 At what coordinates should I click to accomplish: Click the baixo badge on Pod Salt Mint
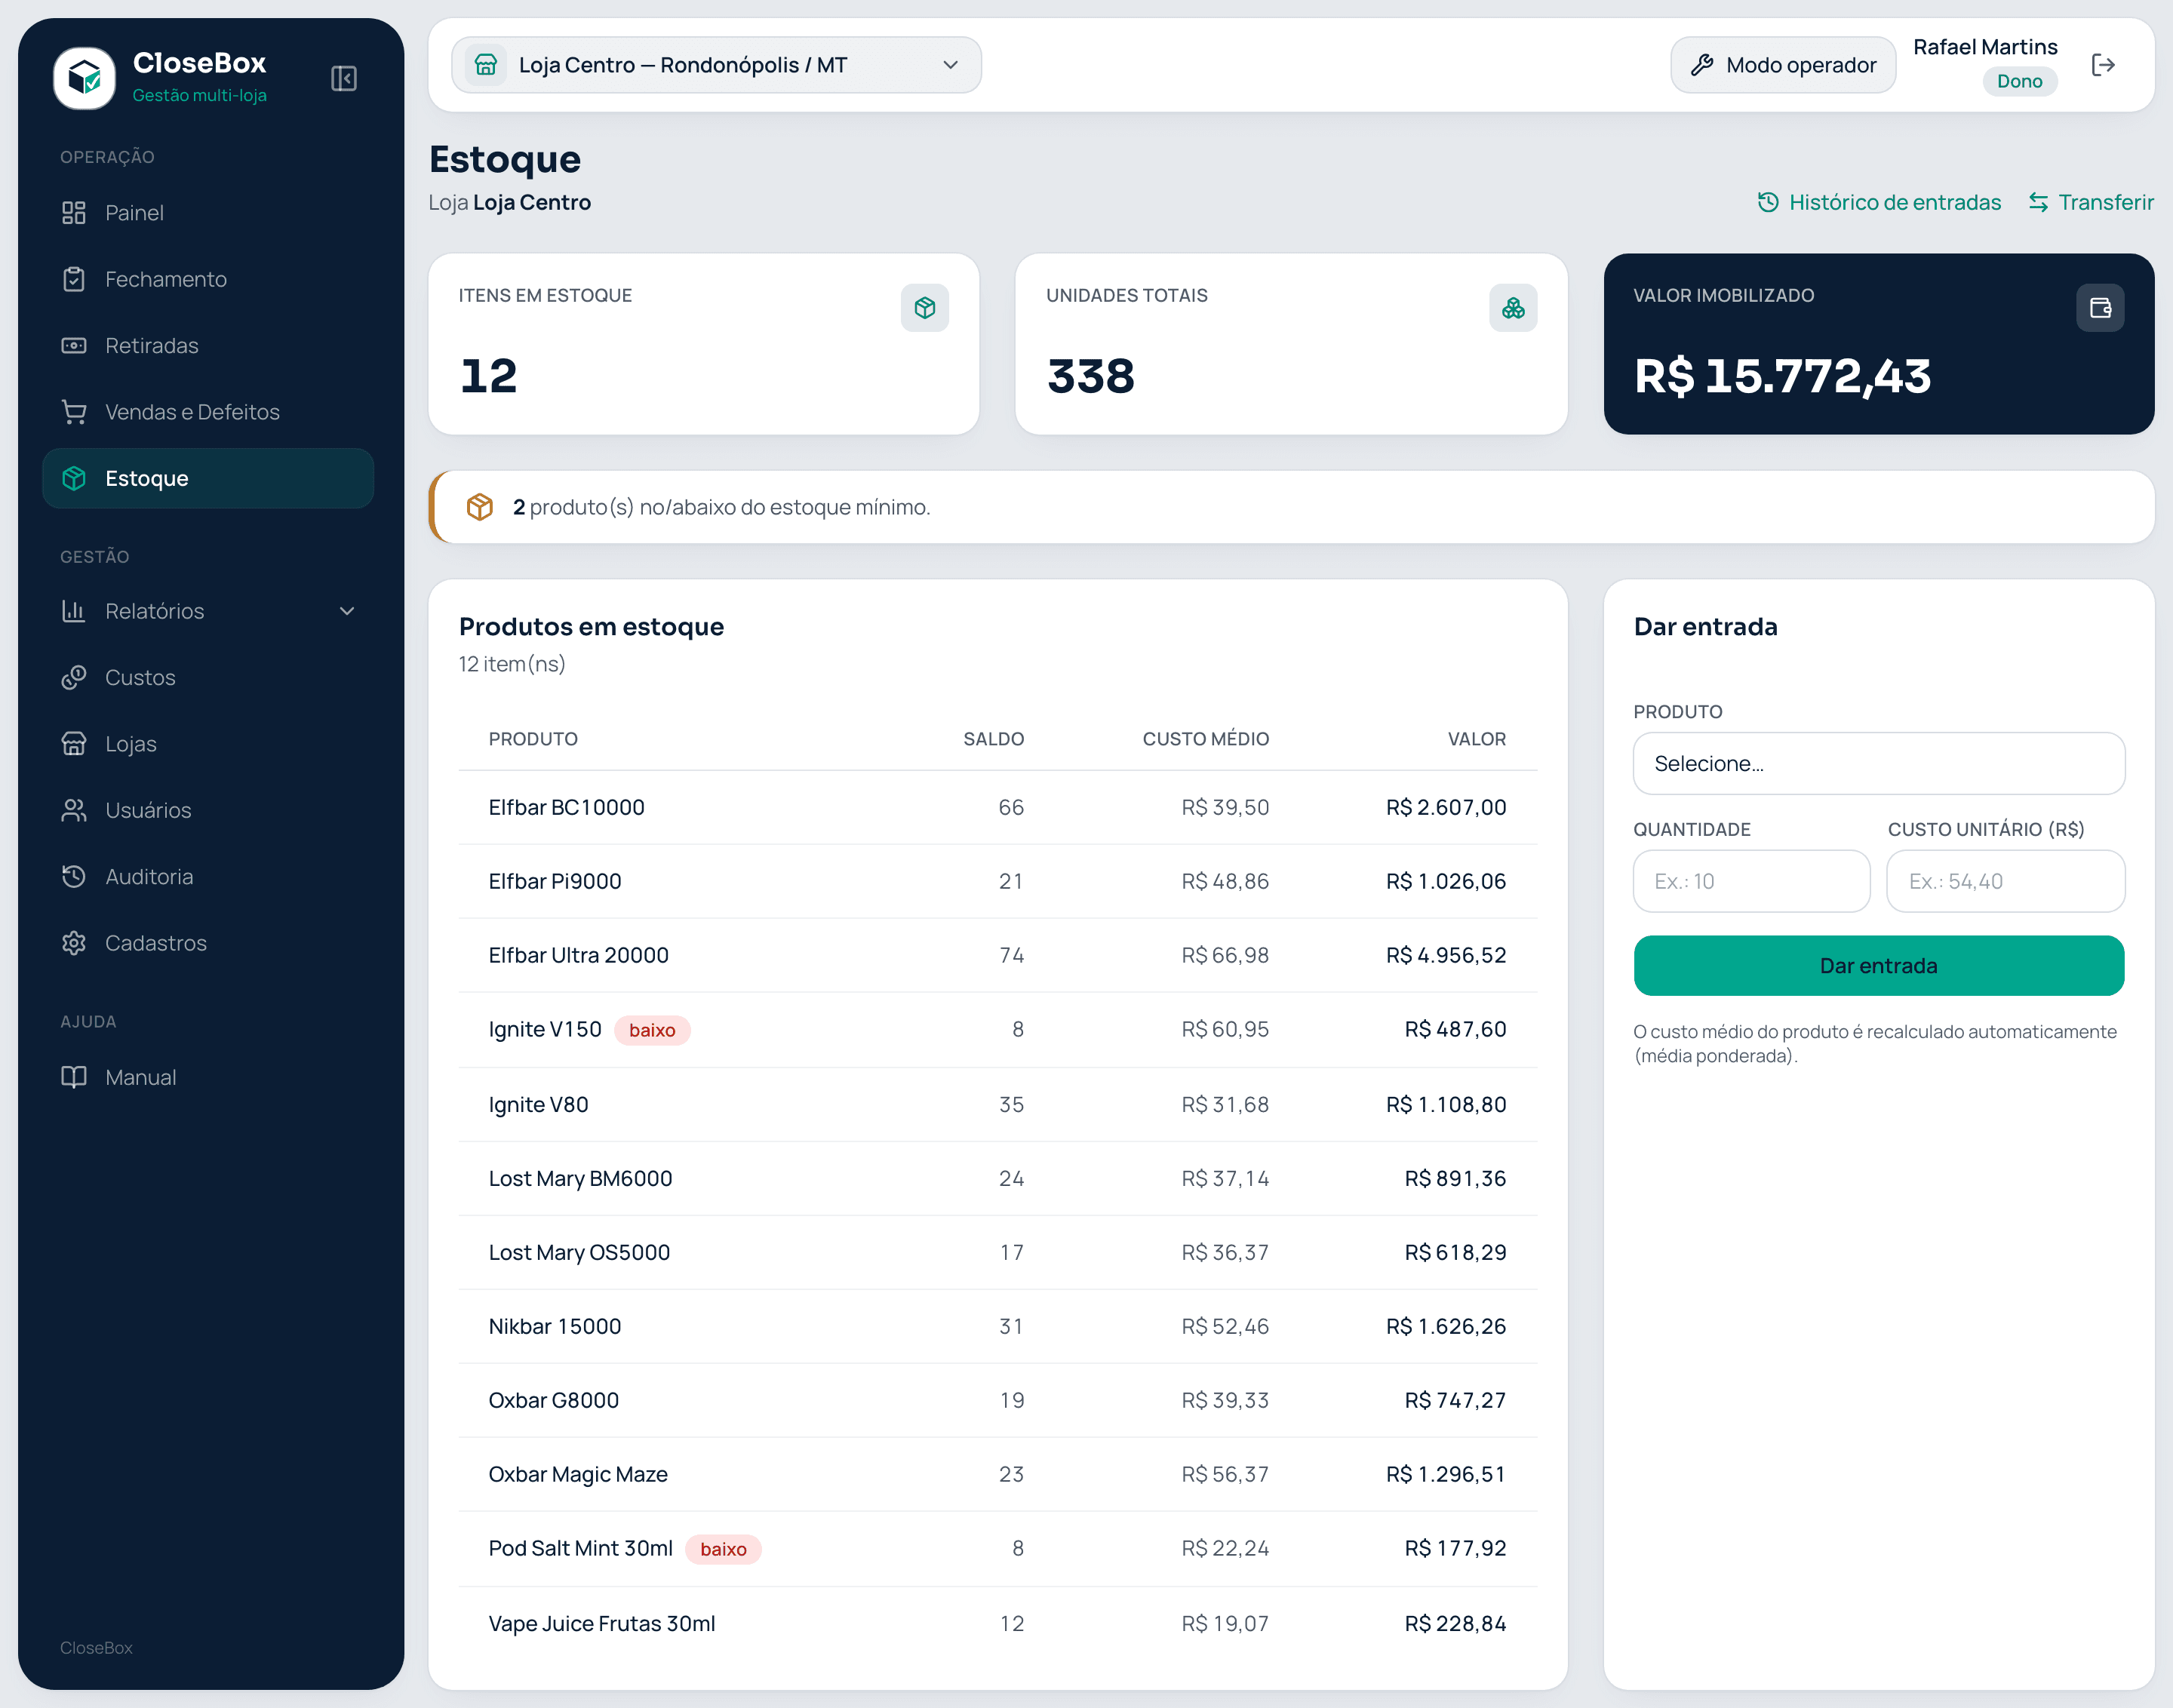[723, 1549]
